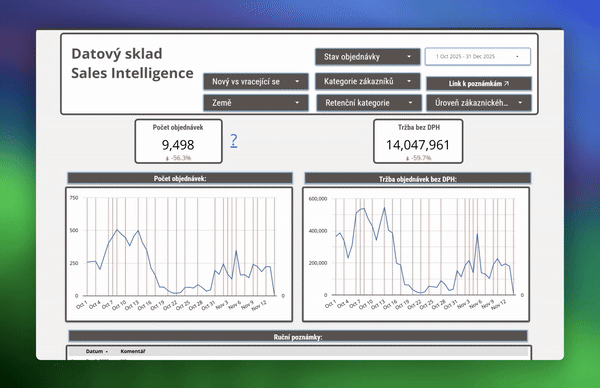This screenshot has width=600, height=388.
Task: Expand the Nový vs vracející se filter
Action: pos(256,82)
